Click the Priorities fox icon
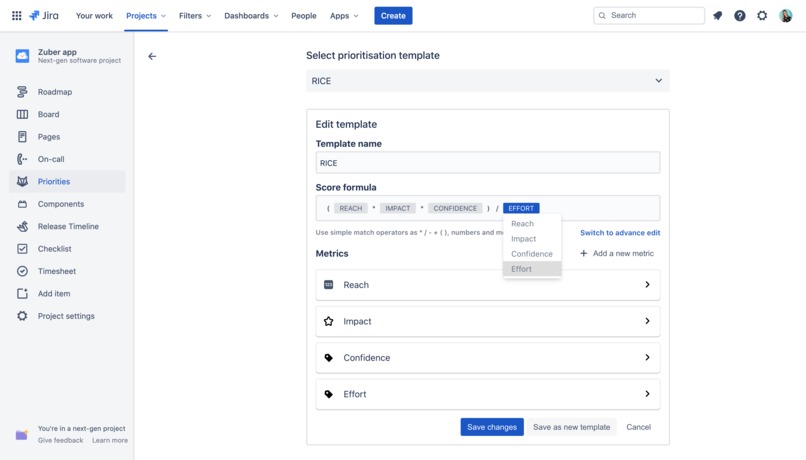Image resolution: width=806 pixels, height=460 pixels. (x=22, y=181)
